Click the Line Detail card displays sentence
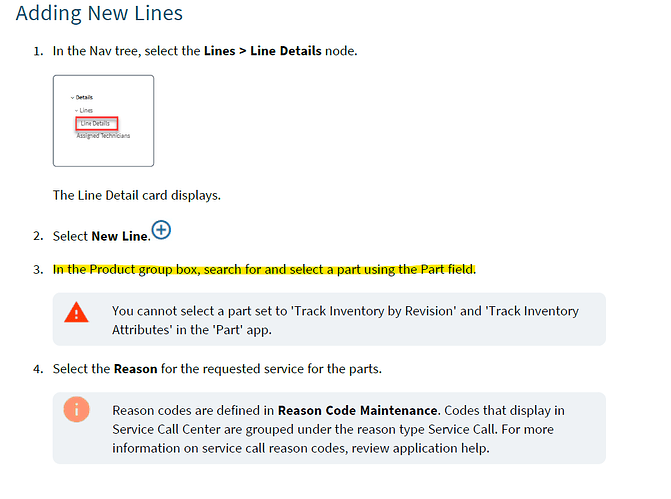 (x=136, y=195)
